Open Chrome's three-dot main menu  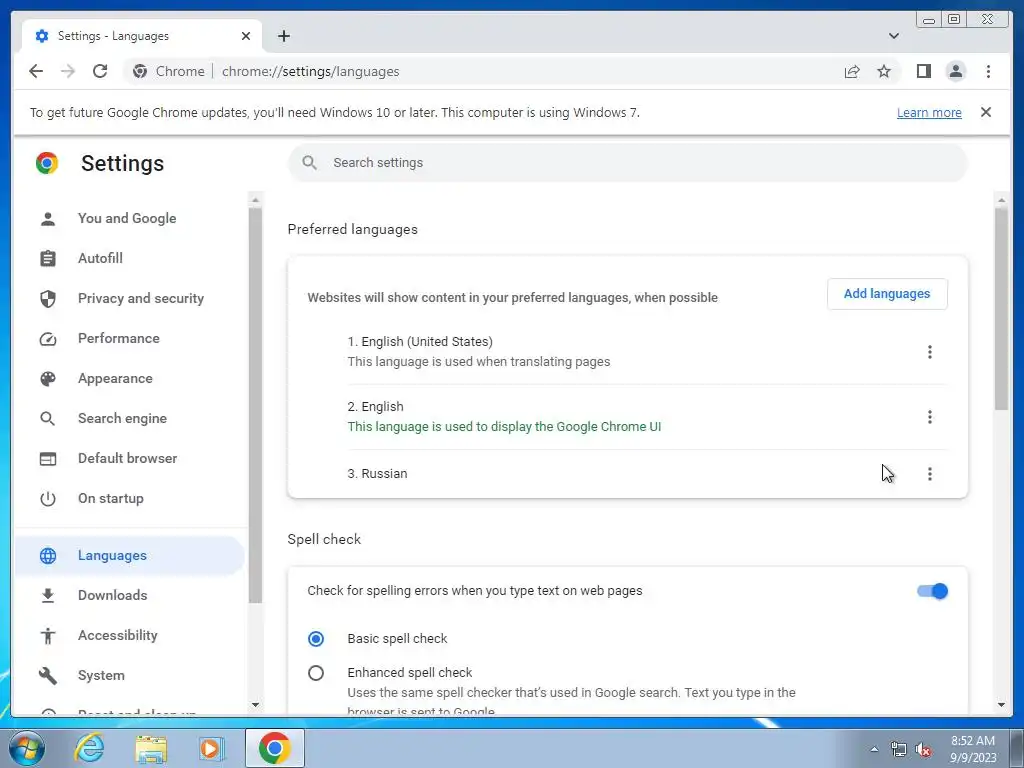988,71
